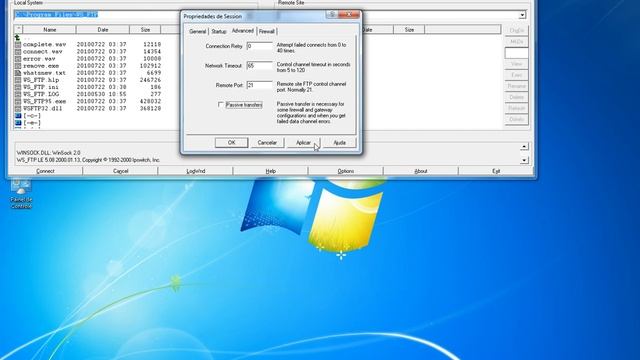Click the remote MkDir button
This screenshot has height=360, width=640.
coord(516,42)
